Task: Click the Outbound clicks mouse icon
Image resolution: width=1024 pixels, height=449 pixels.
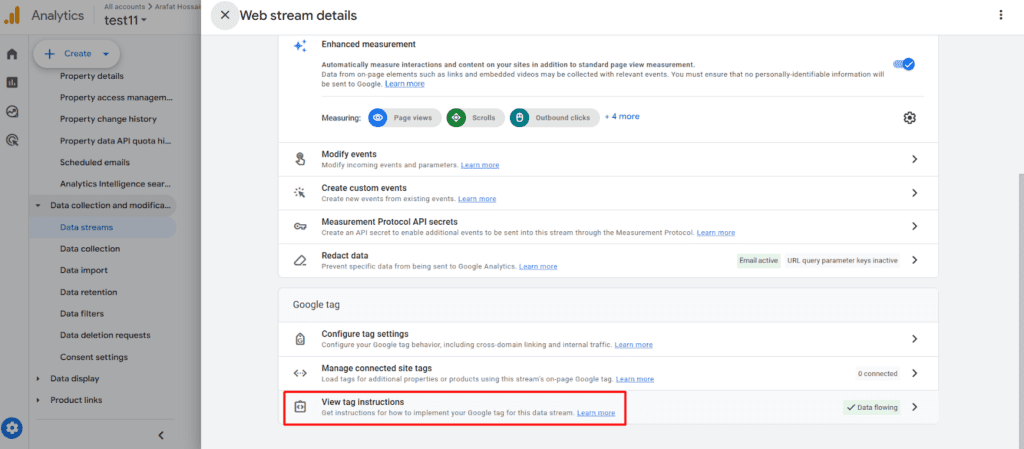Action: point(519,117)
